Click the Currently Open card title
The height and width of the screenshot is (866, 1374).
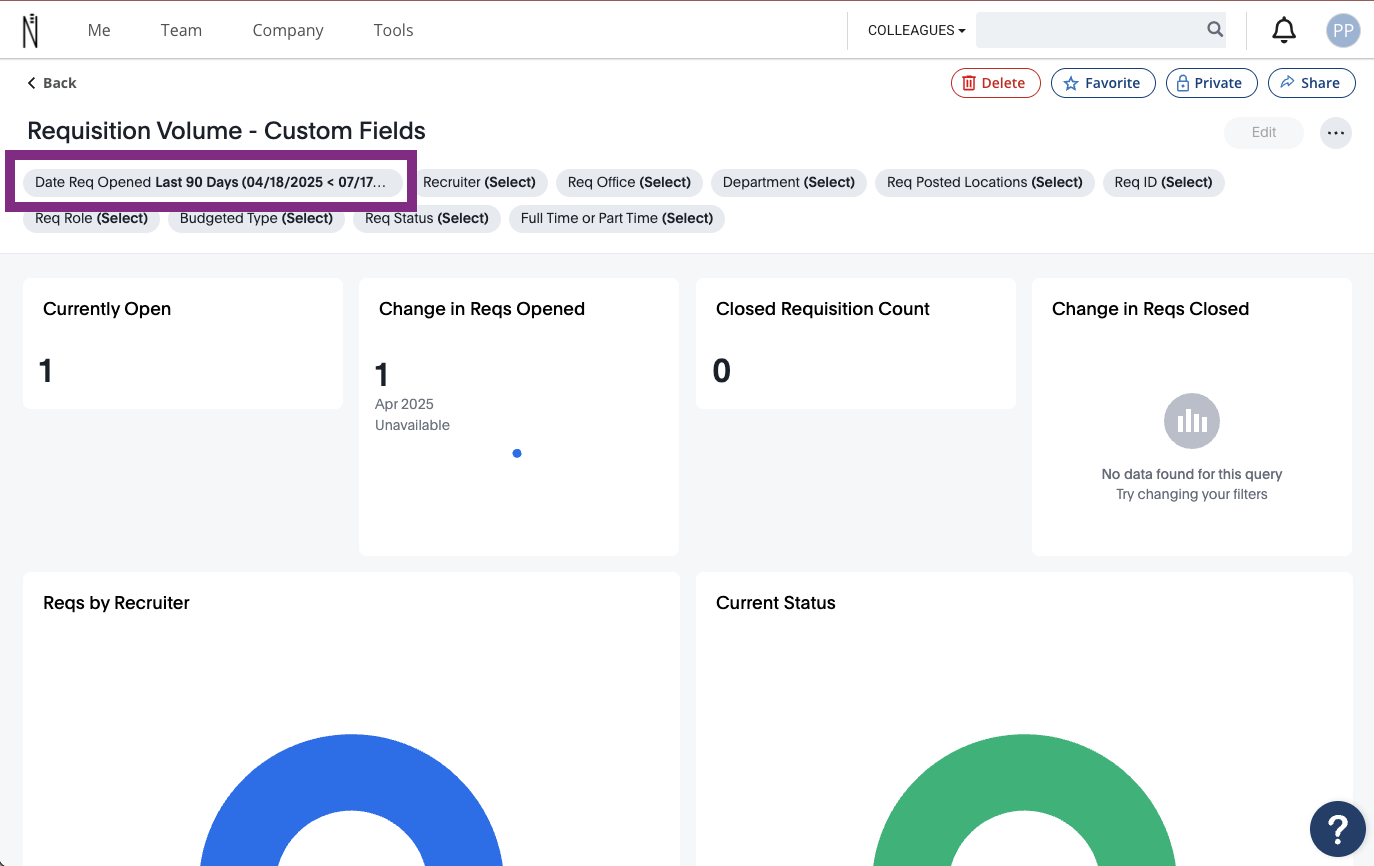point(107,309)
